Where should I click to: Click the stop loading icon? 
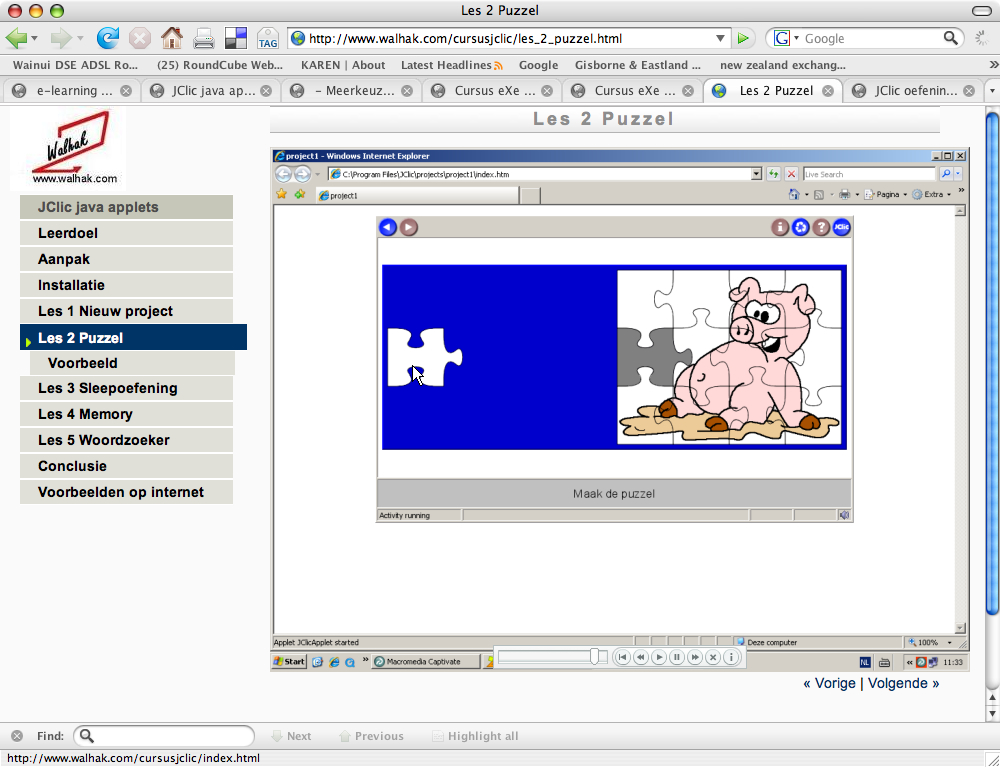pyautogui.click(x=140, y=38)
